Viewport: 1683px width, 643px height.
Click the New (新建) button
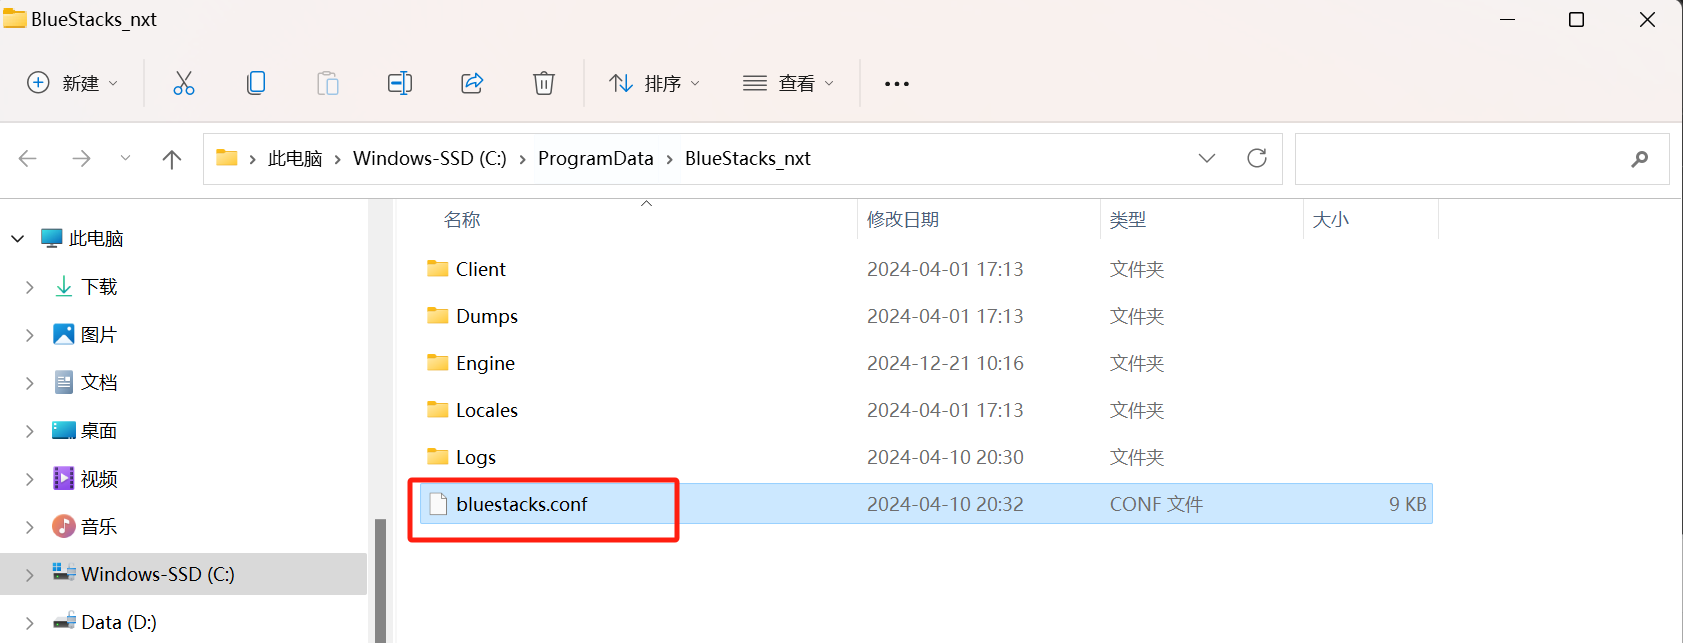point(73,83)
